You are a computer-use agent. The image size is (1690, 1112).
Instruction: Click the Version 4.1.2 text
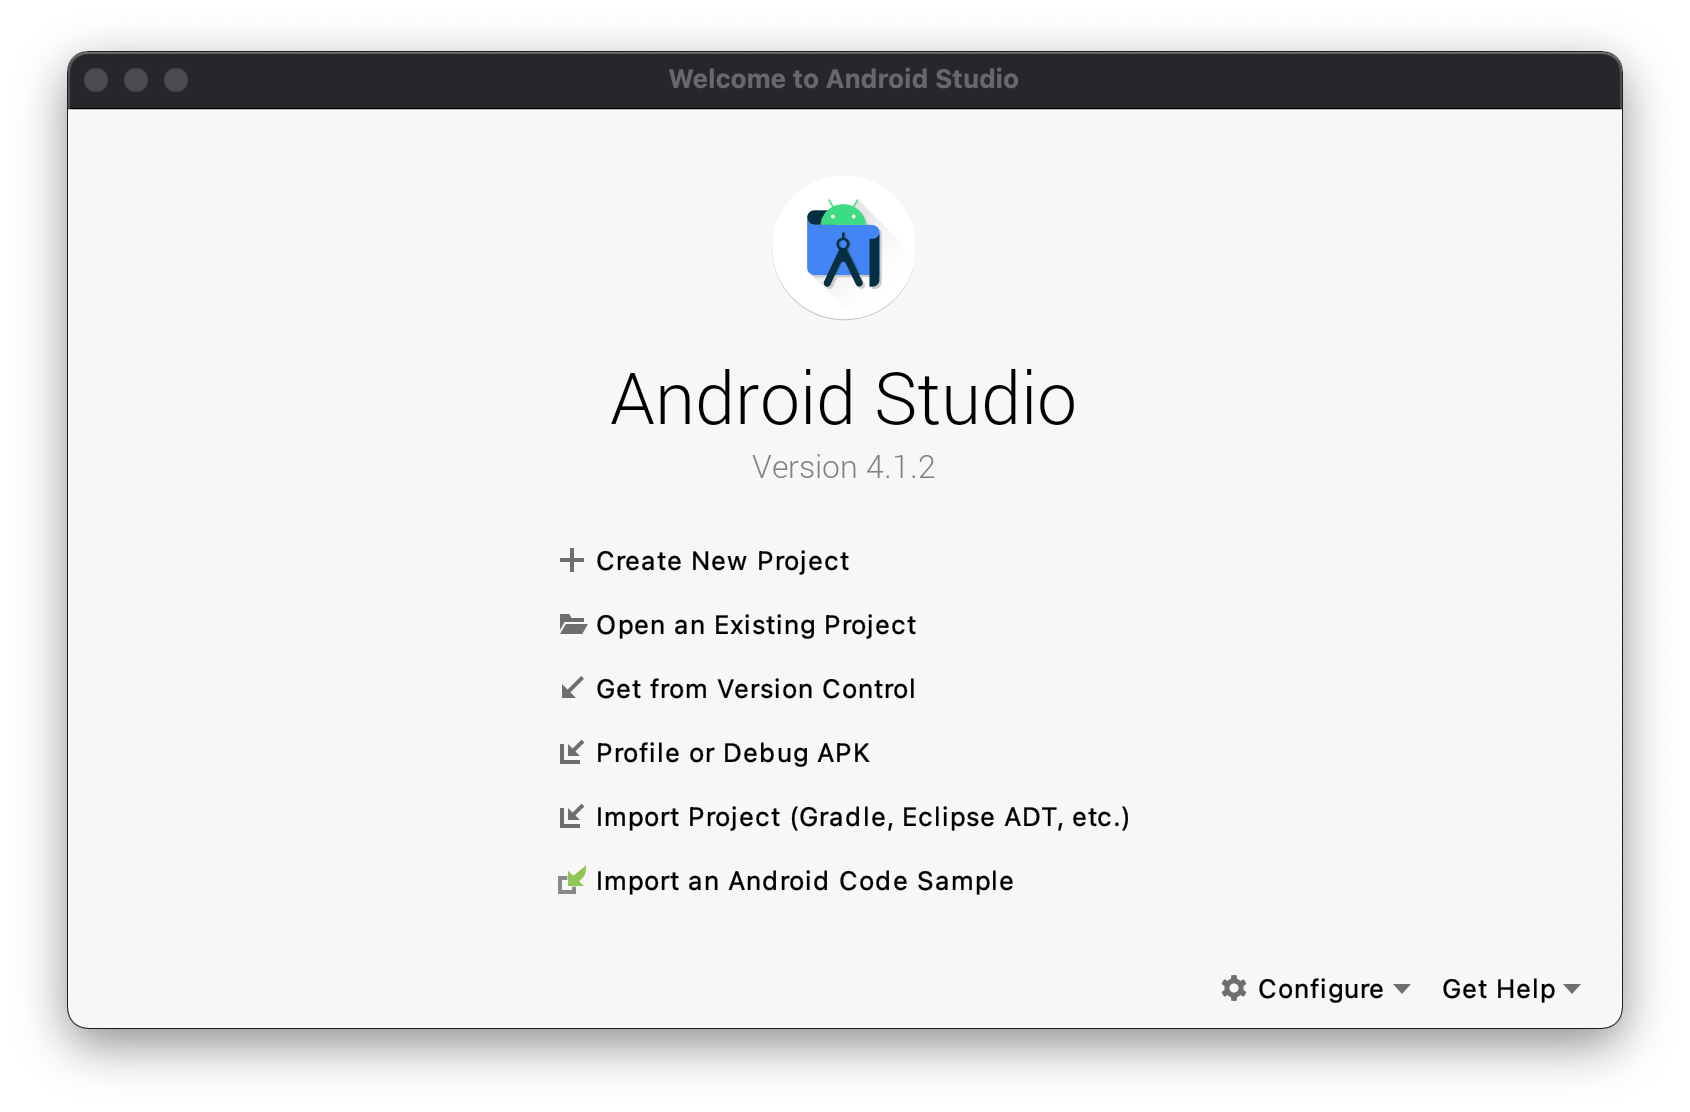click(845, 467)
